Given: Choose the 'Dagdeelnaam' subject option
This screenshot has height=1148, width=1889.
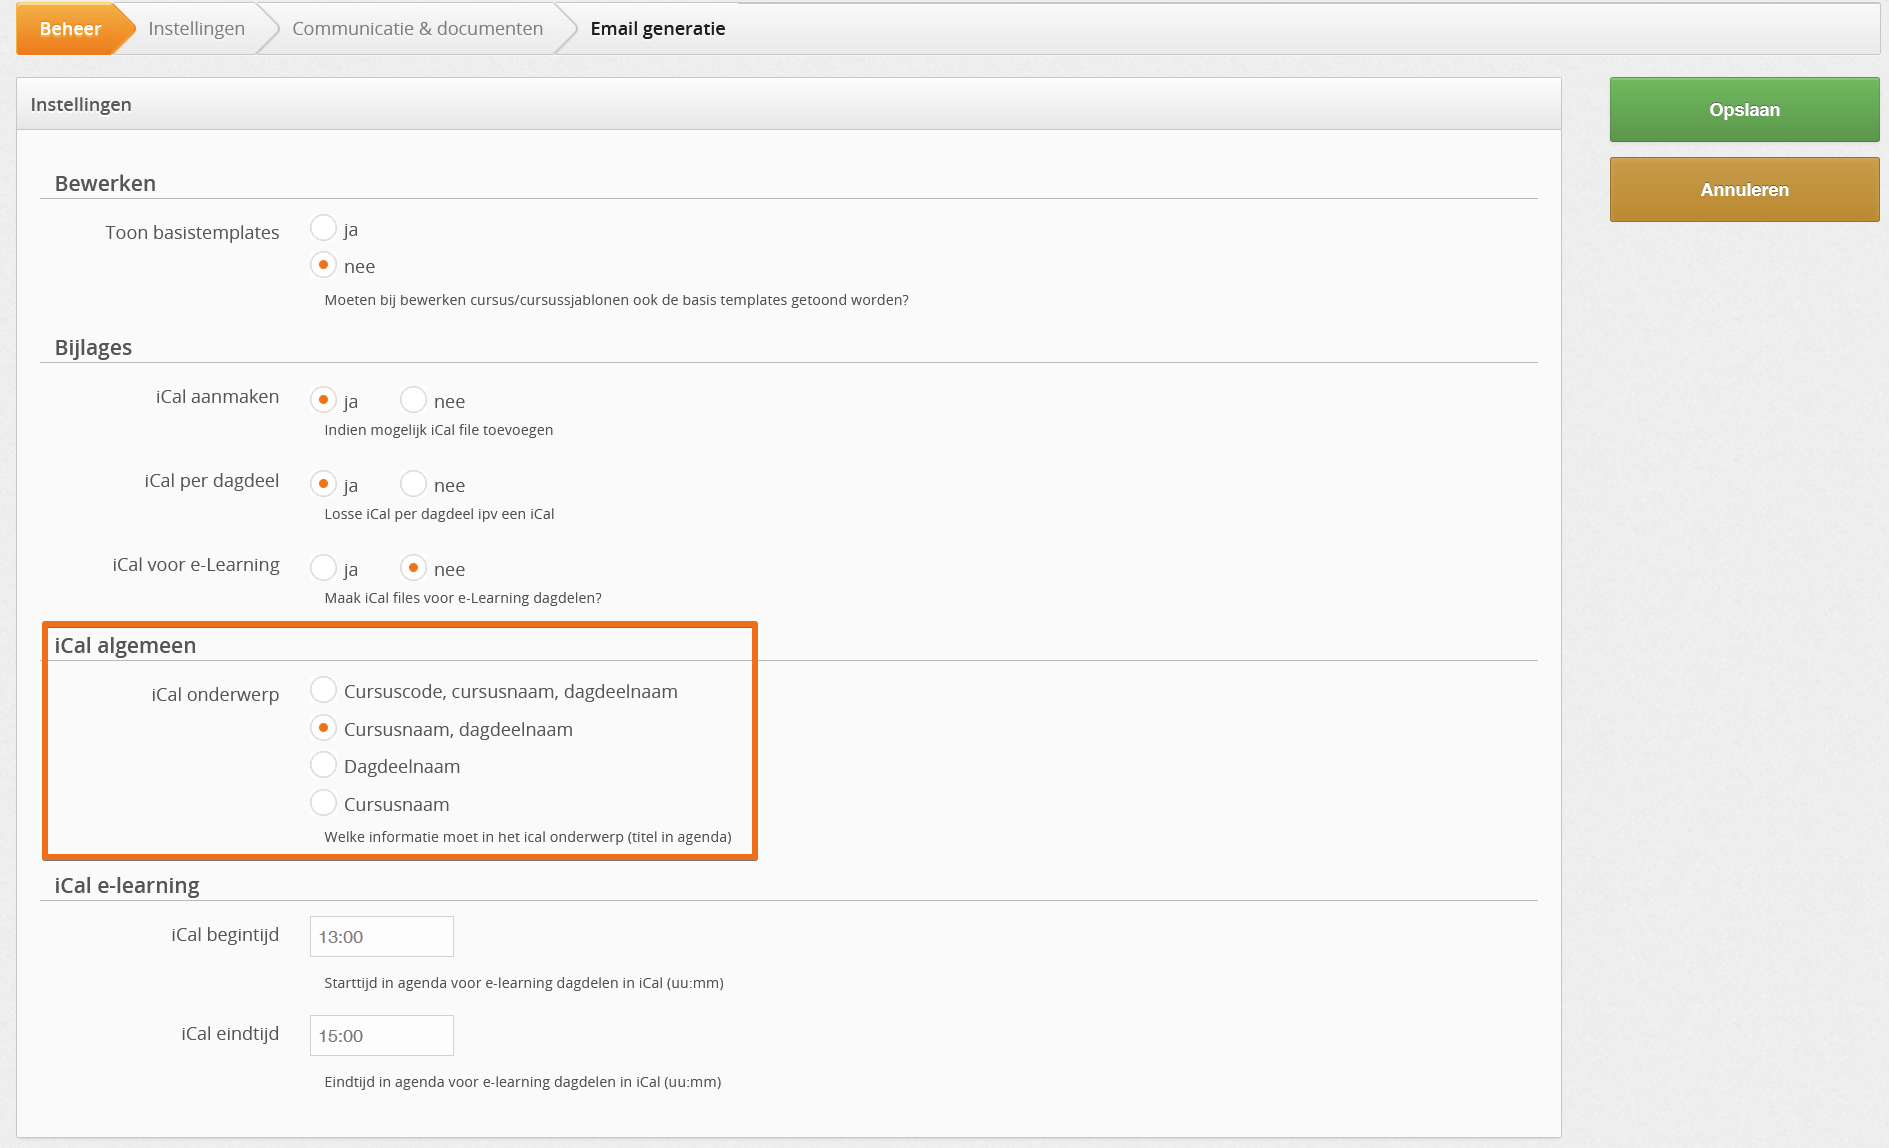Looking at the screenshot, I should click(x=323, y=765).
